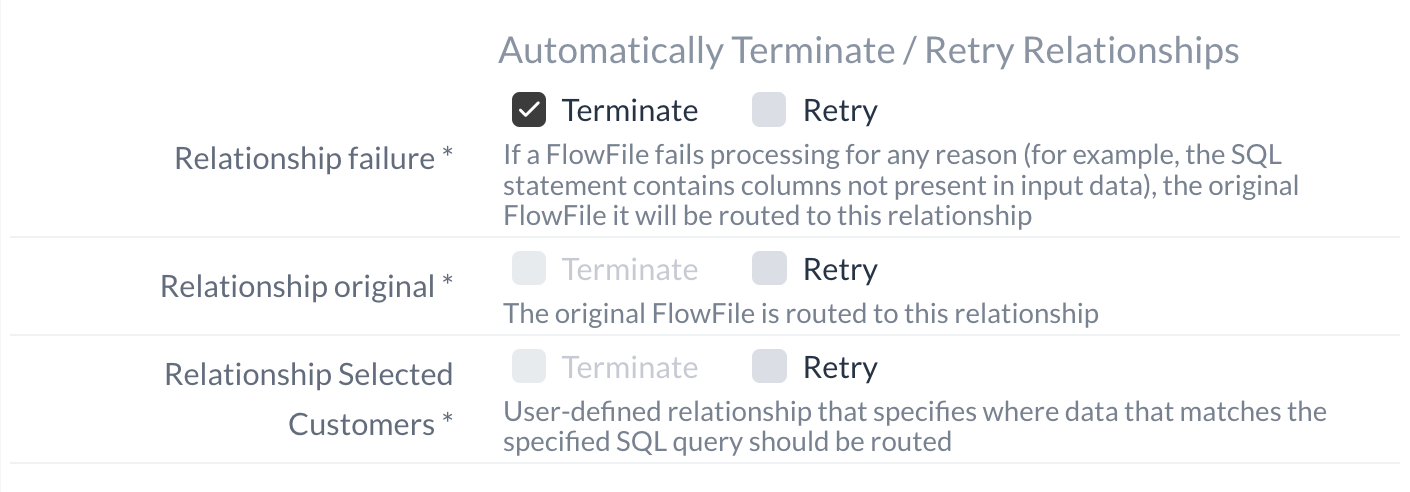Click disabled Terminate checkbox for Selected Customers
1410x492 pixels.
529,367
